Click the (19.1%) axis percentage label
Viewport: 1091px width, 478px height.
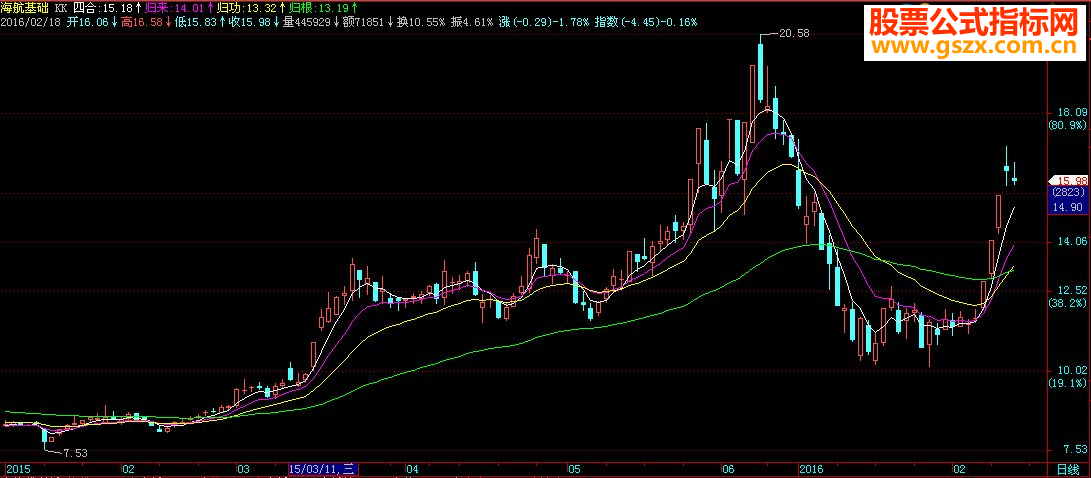1067,383
